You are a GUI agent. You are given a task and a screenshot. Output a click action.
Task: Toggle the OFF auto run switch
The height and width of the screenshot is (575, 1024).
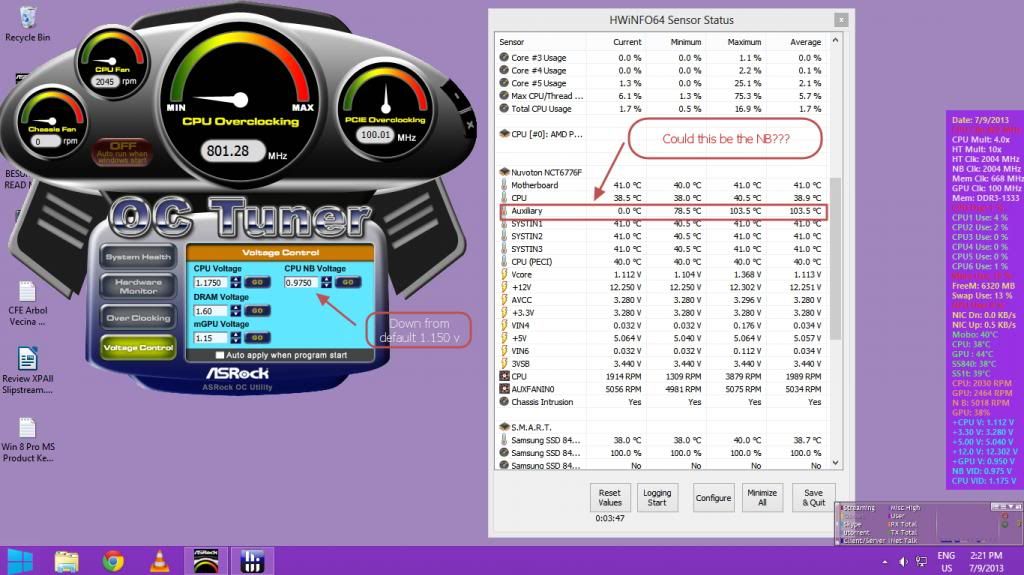point(122,151)
